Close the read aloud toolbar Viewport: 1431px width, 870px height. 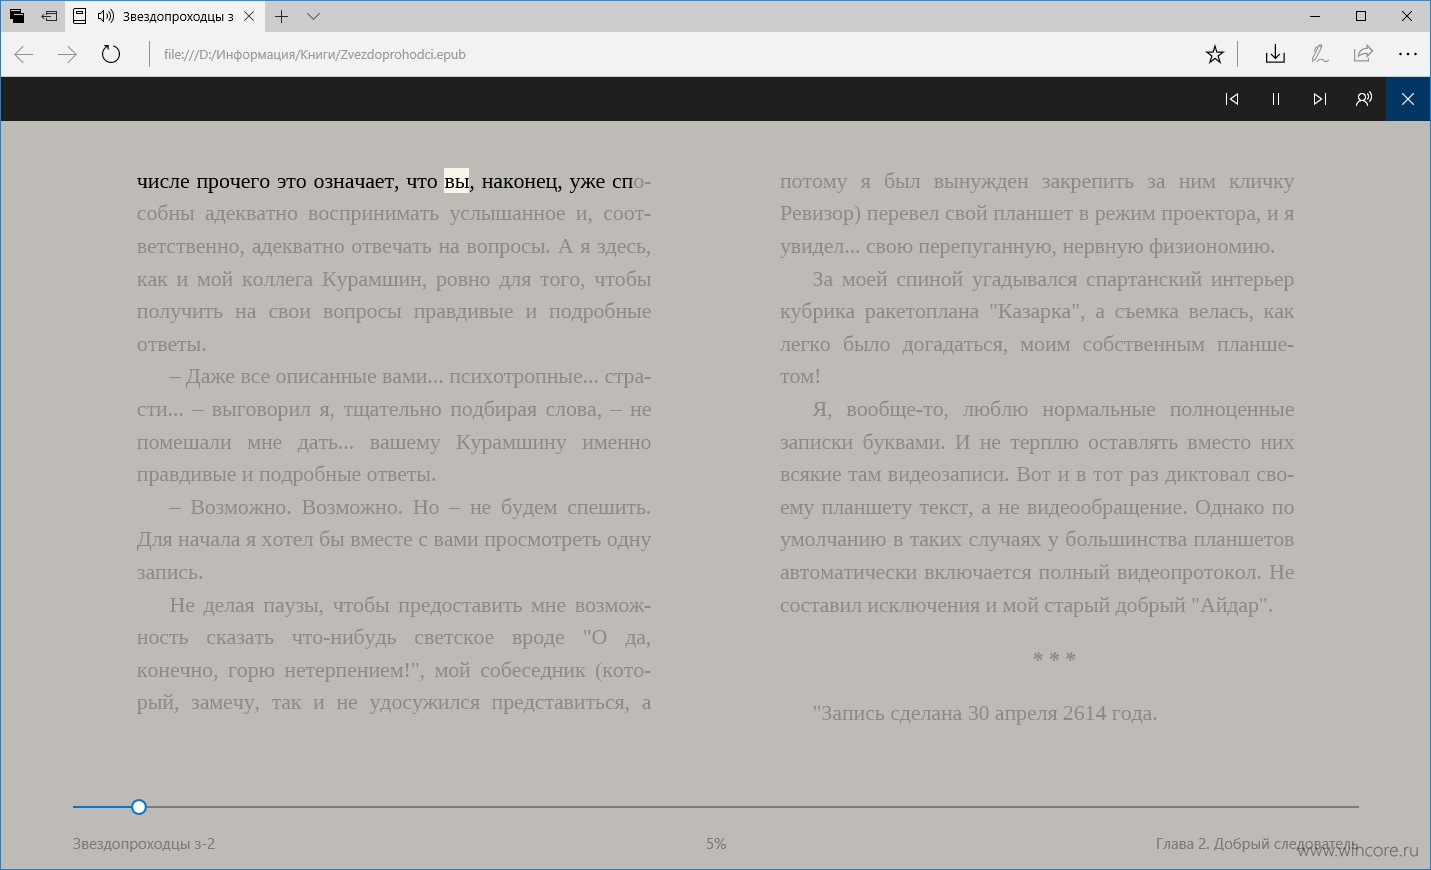click(1408, 99)
